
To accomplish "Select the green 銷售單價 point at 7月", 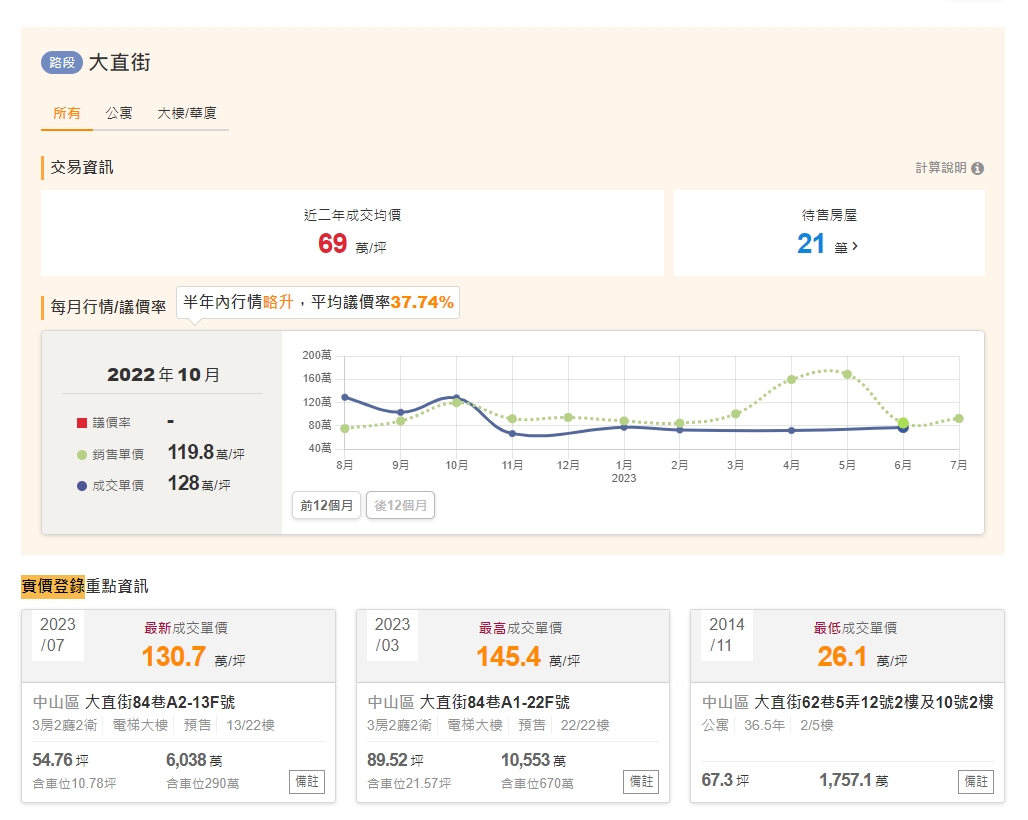I will click(x=959, y=418).
